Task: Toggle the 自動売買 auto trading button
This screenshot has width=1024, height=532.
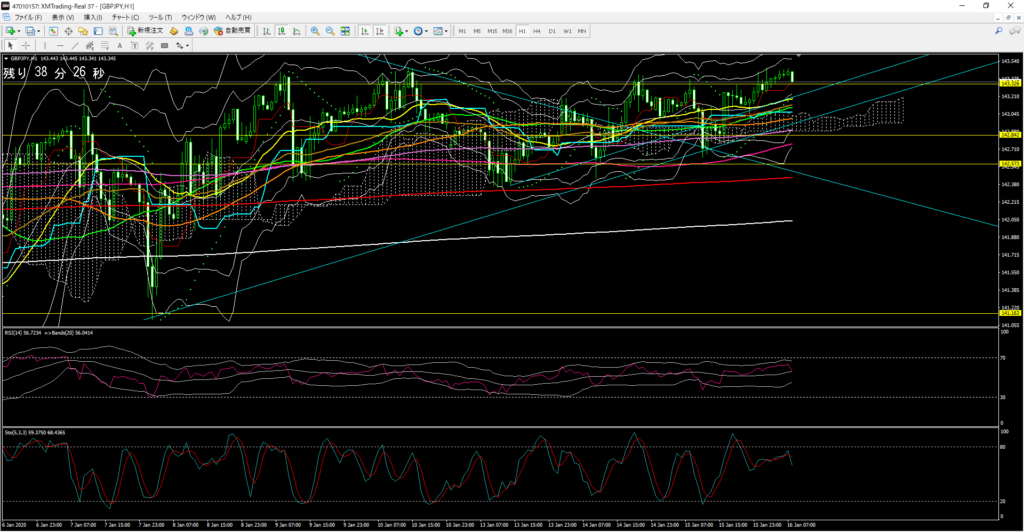Action: coord(232,31)
